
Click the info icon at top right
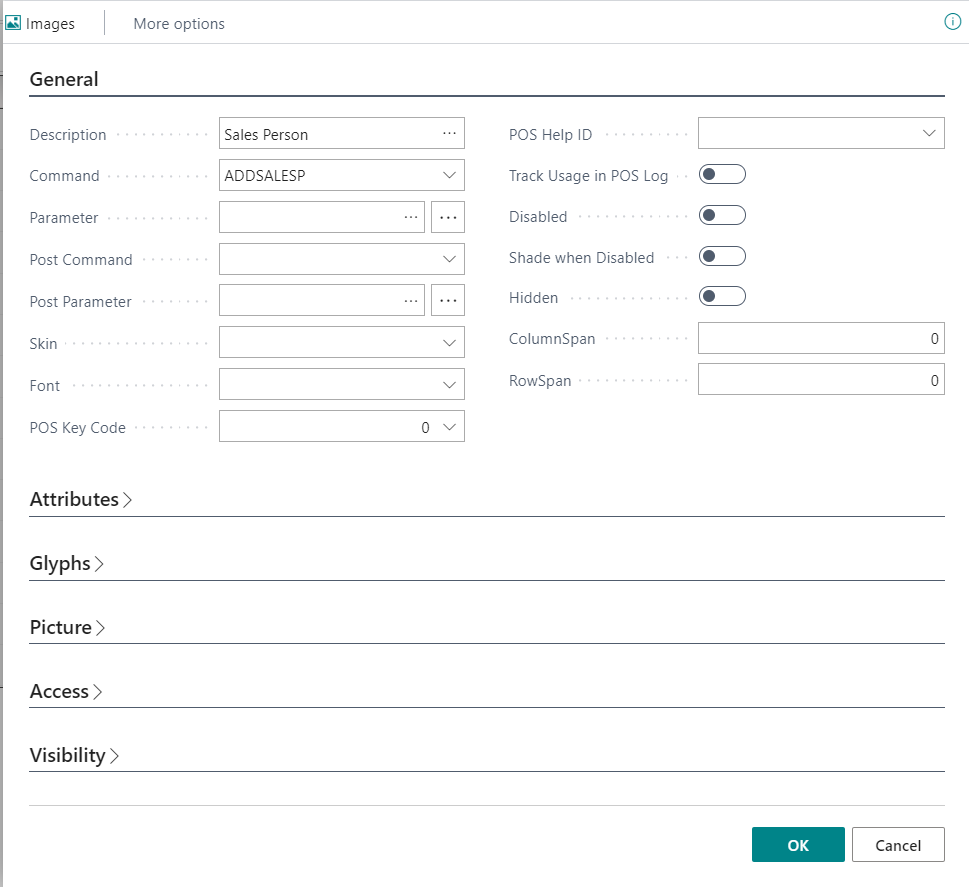[x=952, y=22]
